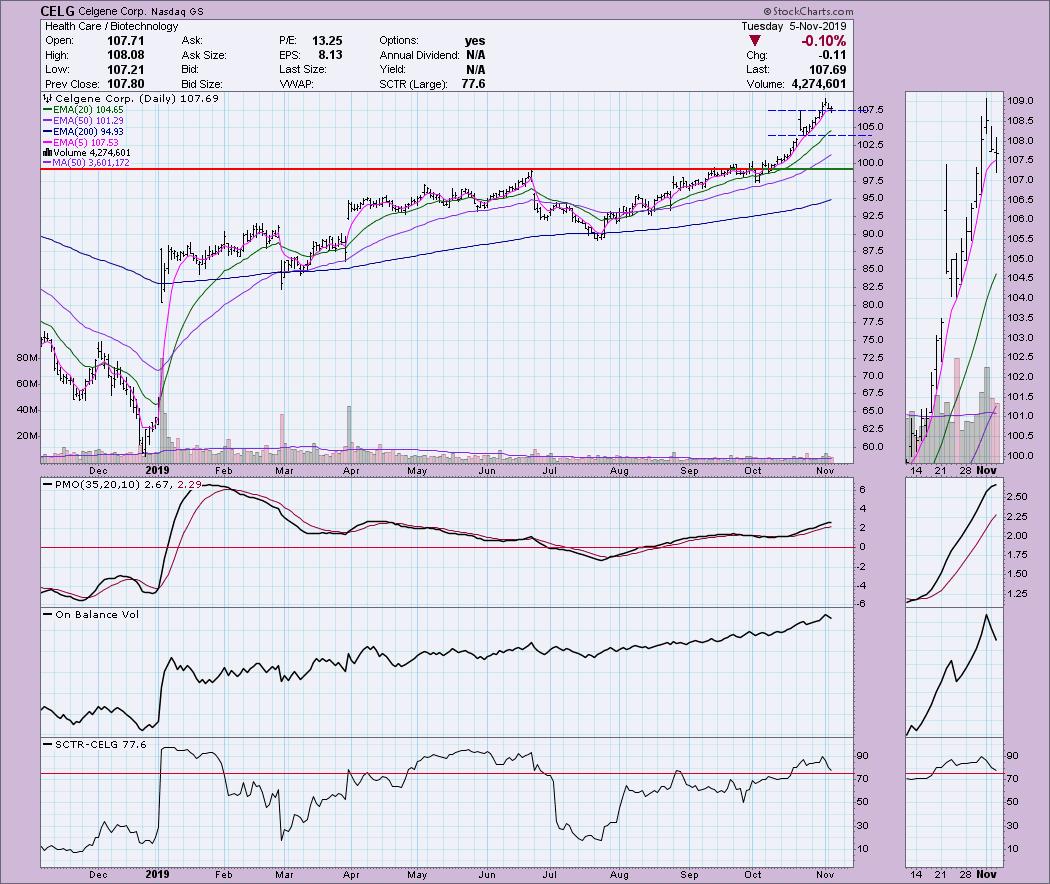Click the Health Care / Biotechnology sector text
Image resolution: width=1050 pixels, height=884 pixels.
pyautogui.click(x=111, y=26)
